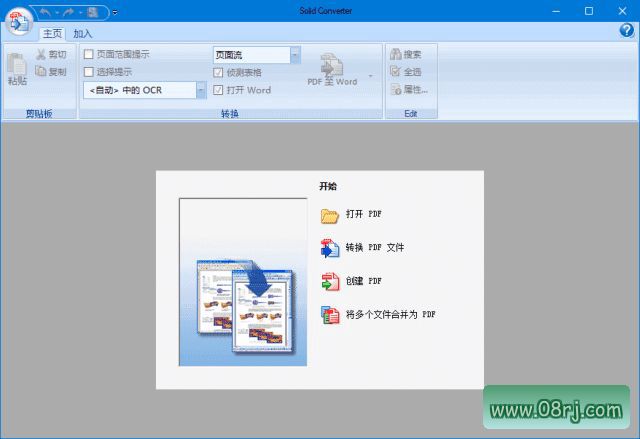Click the 创建 PDF text link

(x=364, y=281)
